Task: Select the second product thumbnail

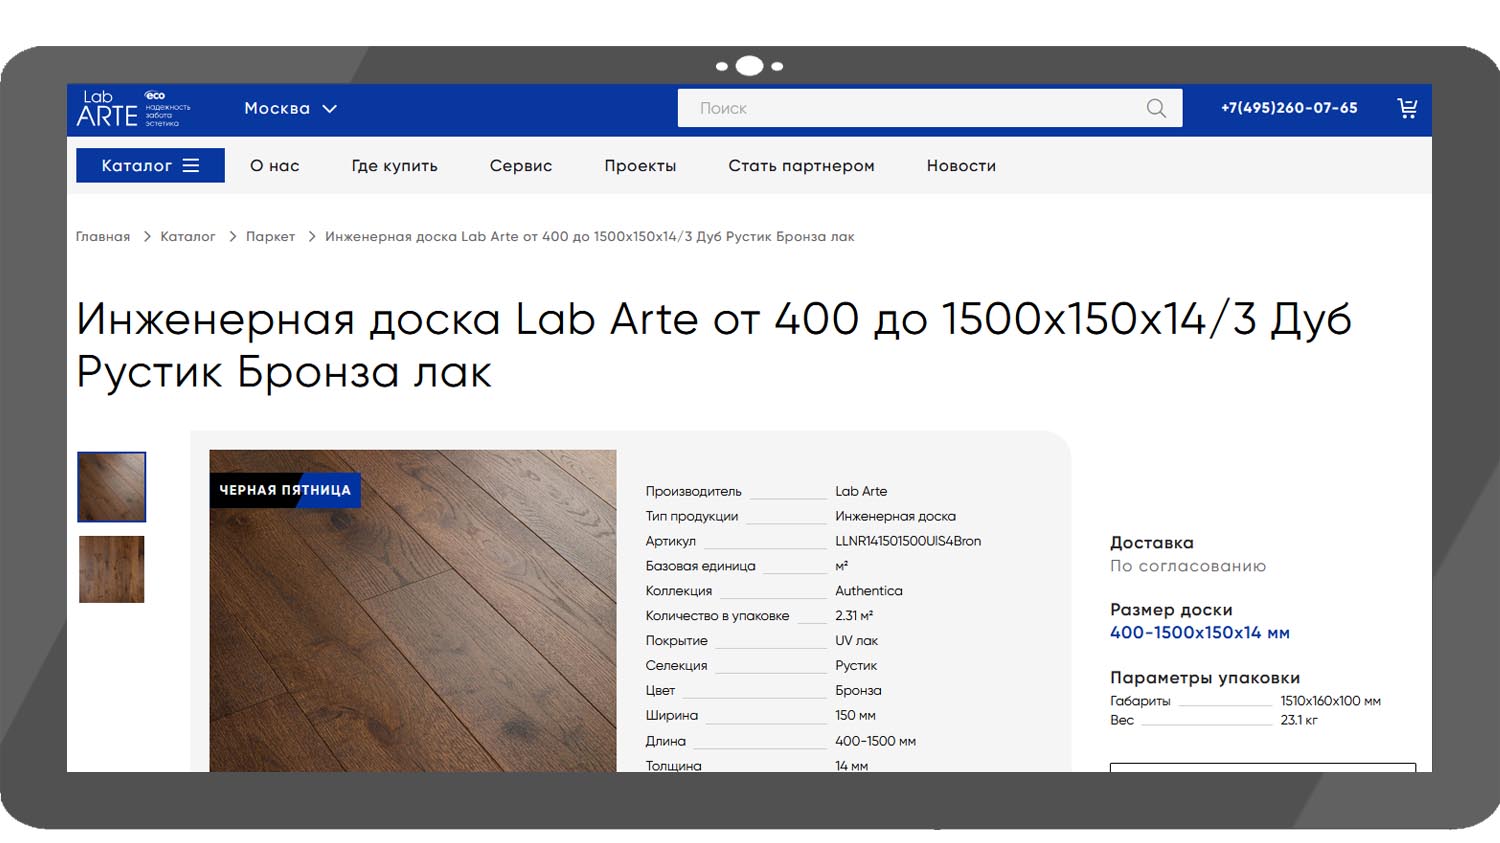Action: coord(112,569)
